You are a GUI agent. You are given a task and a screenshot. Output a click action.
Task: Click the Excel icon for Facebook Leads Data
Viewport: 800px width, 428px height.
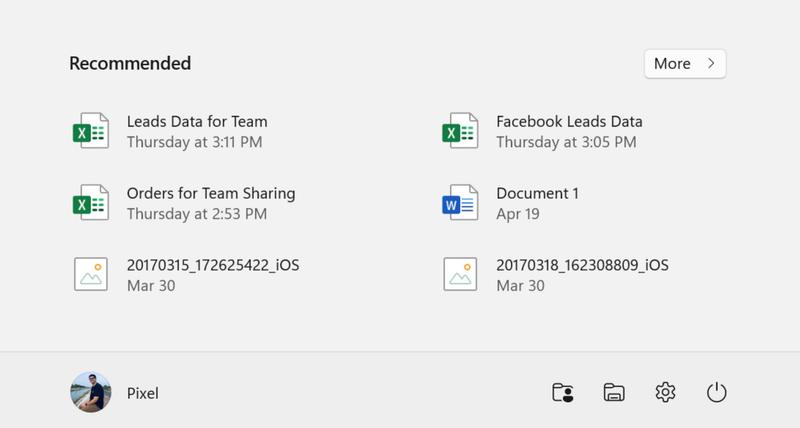[x=460, y=131]
